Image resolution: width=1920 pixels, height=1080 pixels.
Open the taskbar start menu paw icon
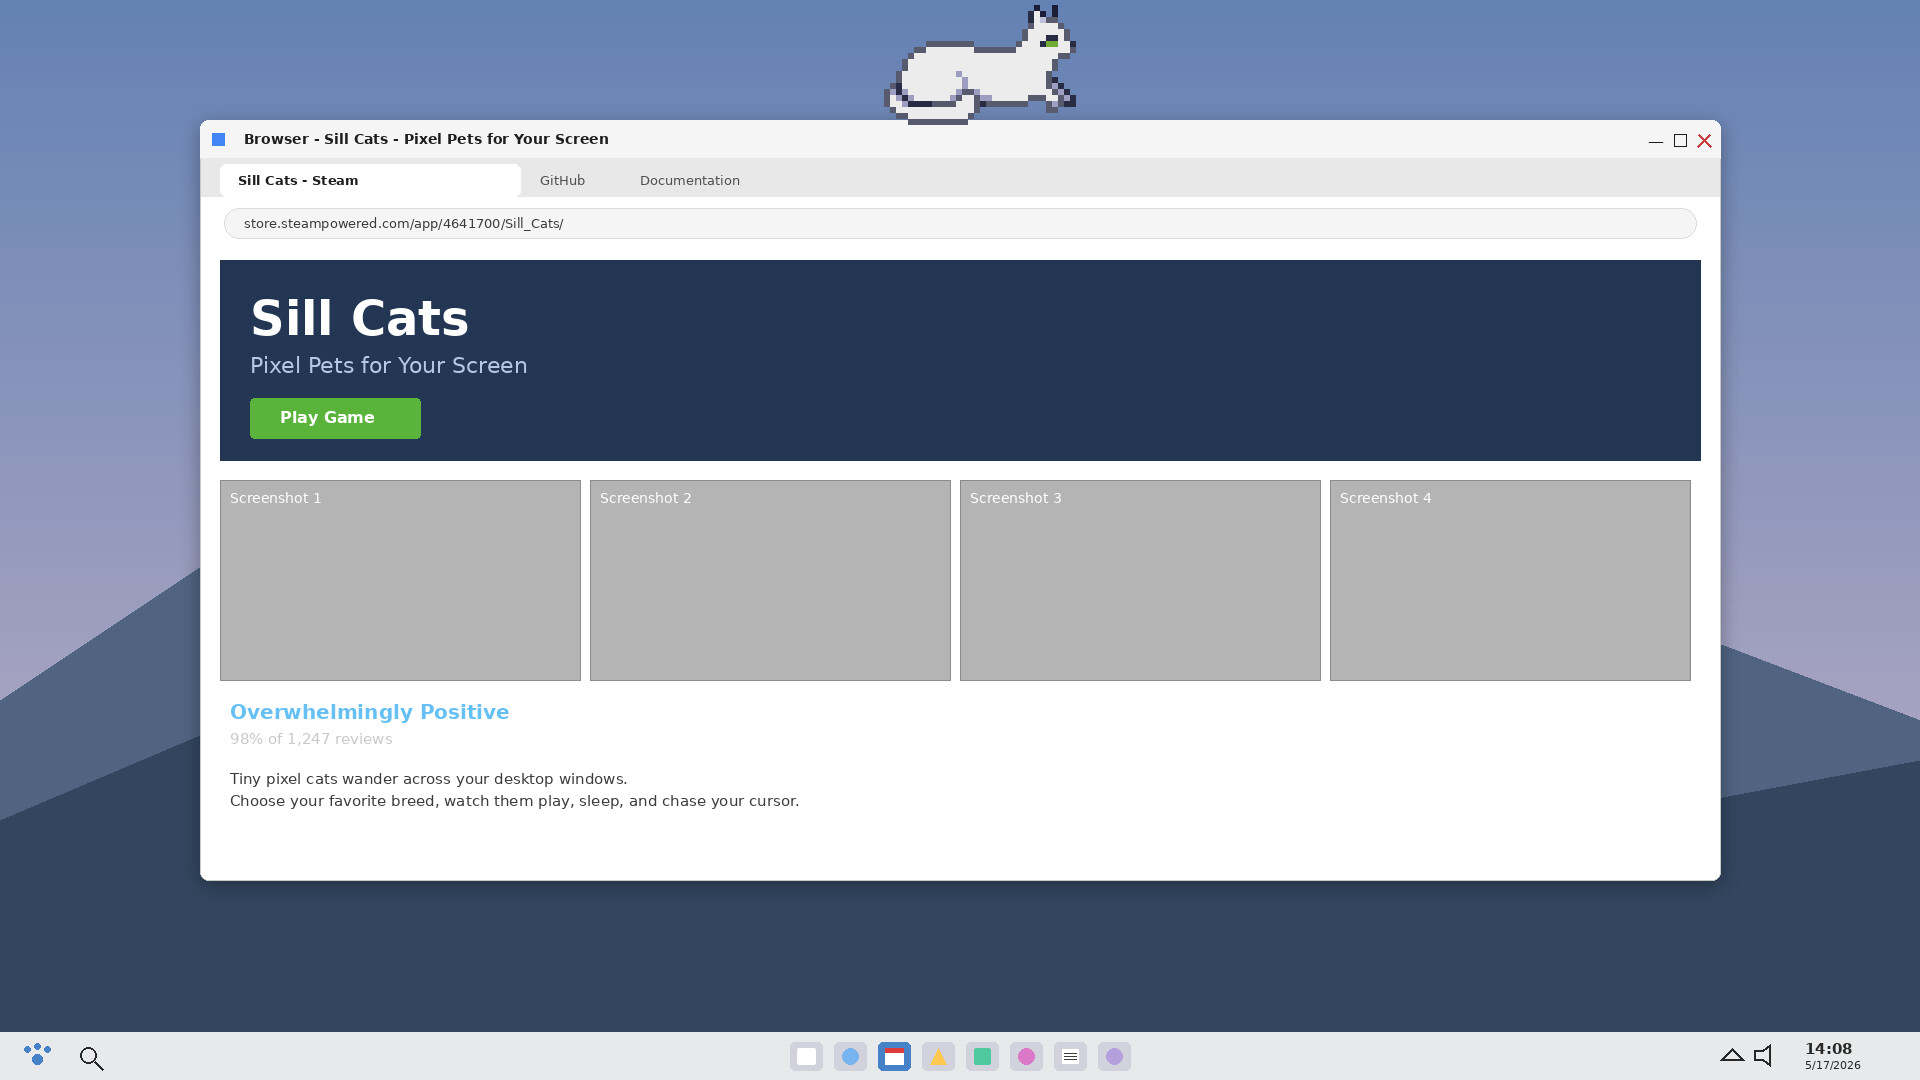[37, 1056]
